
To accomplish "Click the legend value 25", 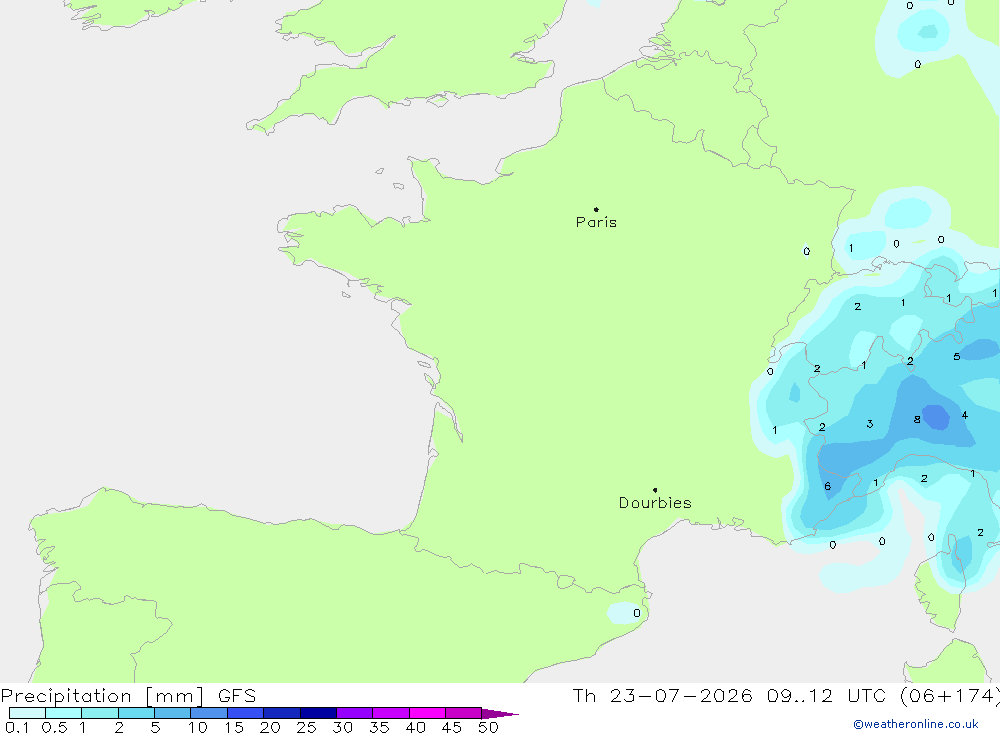I will 307,727.
